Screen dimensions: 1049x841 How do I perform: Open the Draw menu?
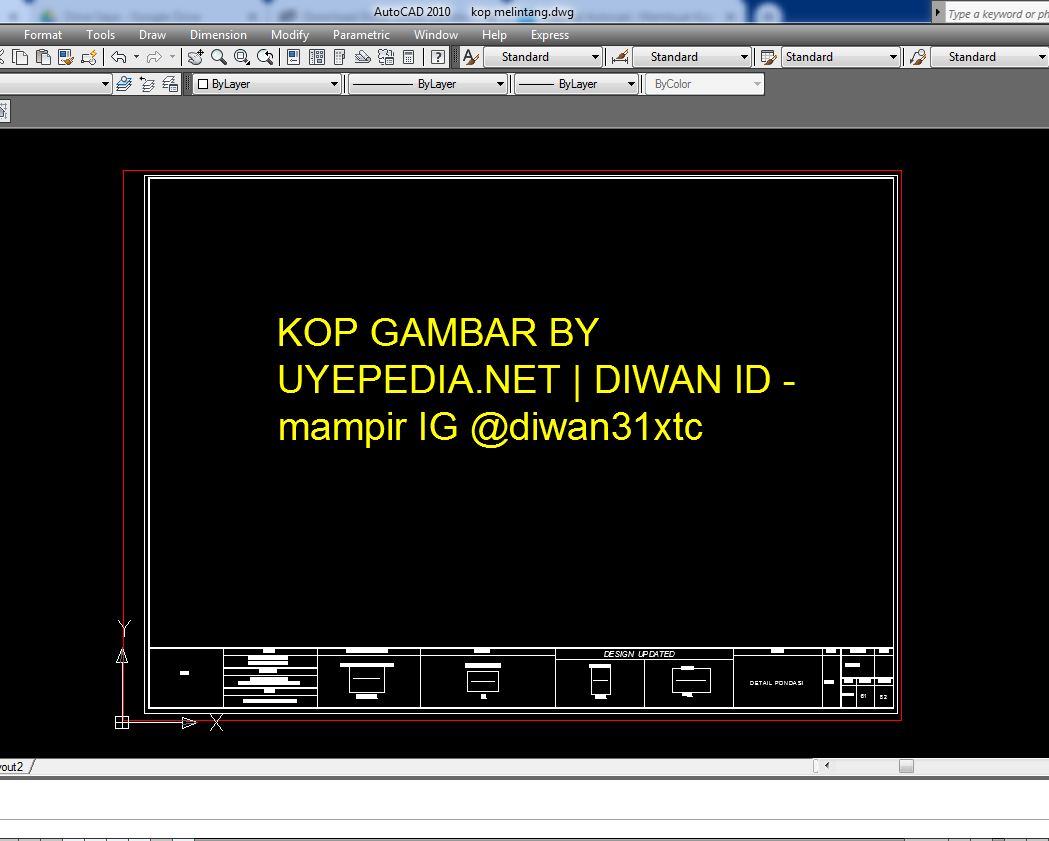pos(153,35)
